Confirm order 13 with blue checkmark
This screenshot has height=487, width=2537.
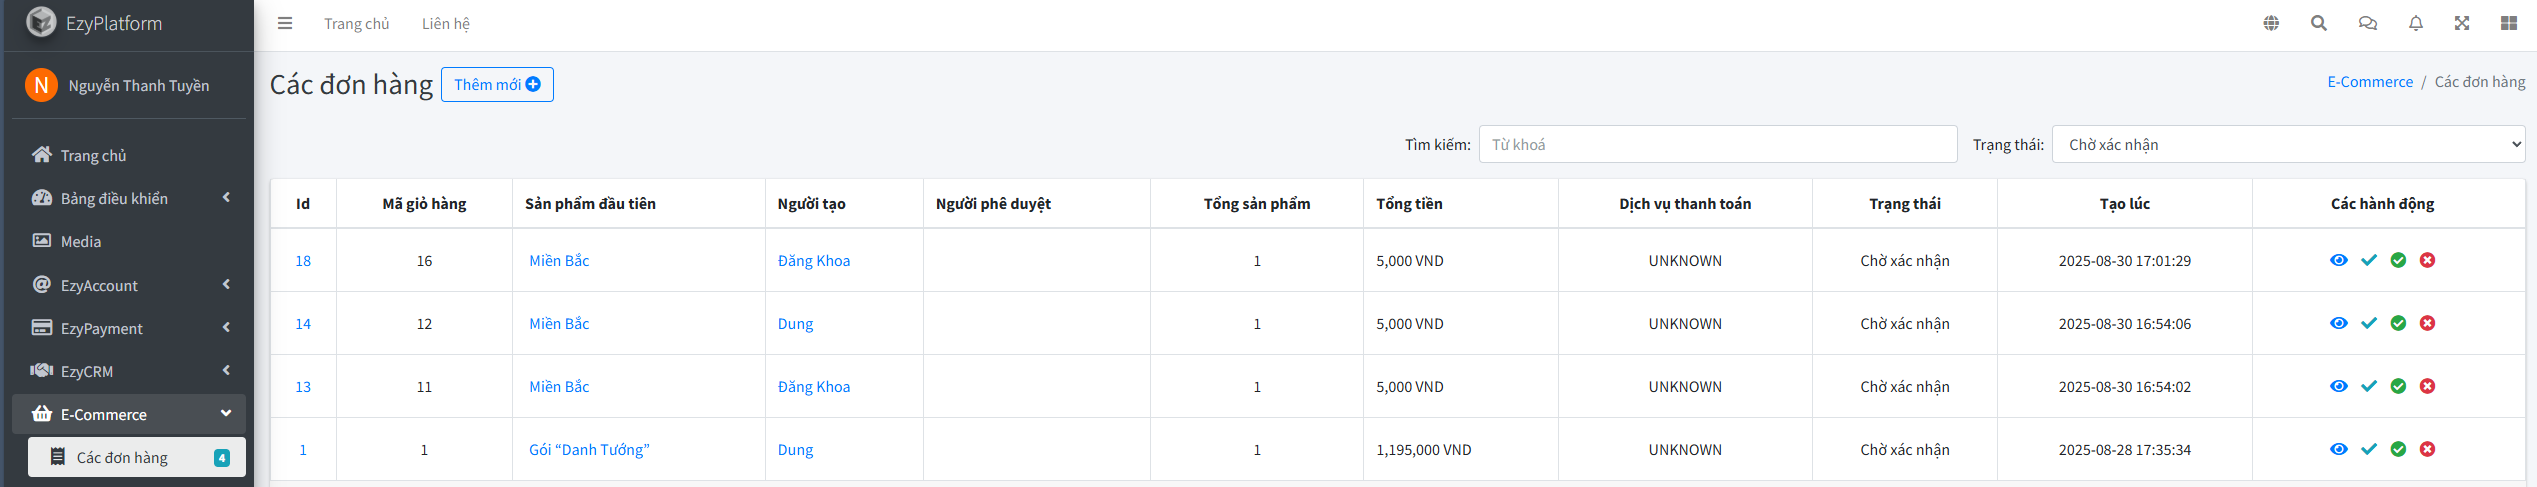point(2368,386)
